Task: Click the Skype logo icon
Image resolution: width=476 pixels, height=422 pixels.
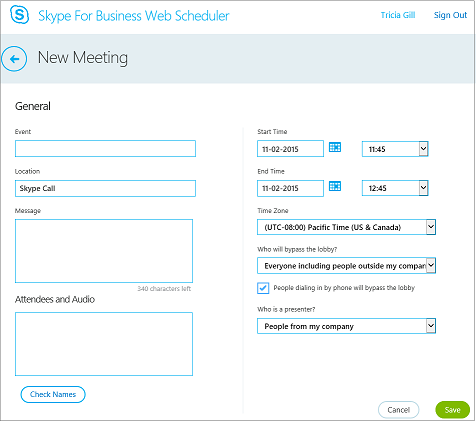Action: click(19, 15)
